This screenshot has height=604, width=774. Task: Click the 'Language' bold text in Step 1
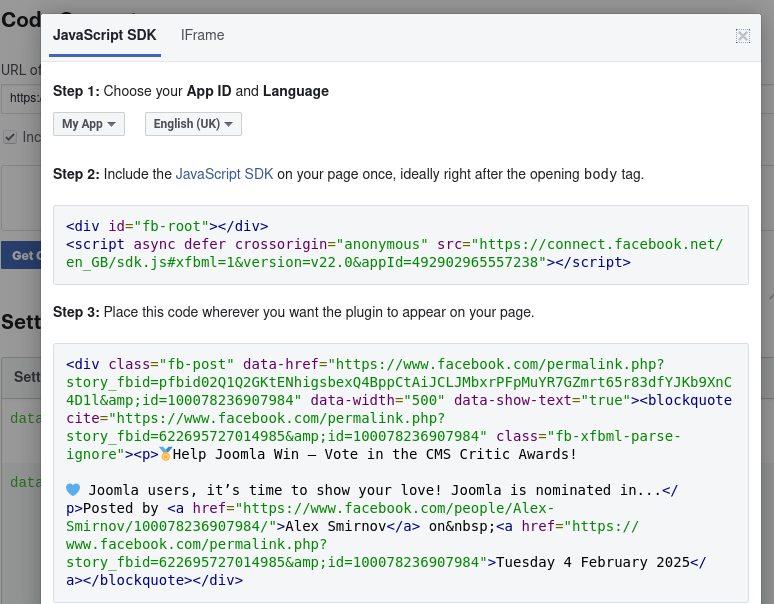(x=296, y=91)
